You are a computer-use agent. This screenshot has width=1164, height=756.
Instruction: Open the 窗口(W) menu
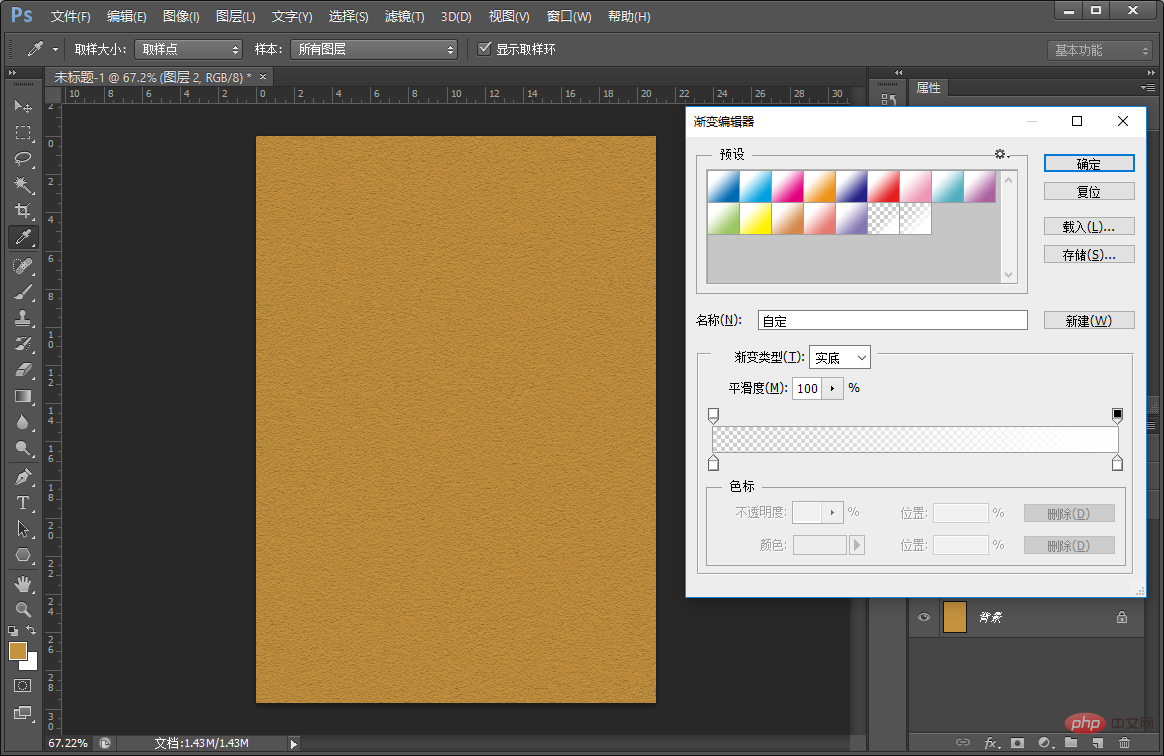(569, 16)
